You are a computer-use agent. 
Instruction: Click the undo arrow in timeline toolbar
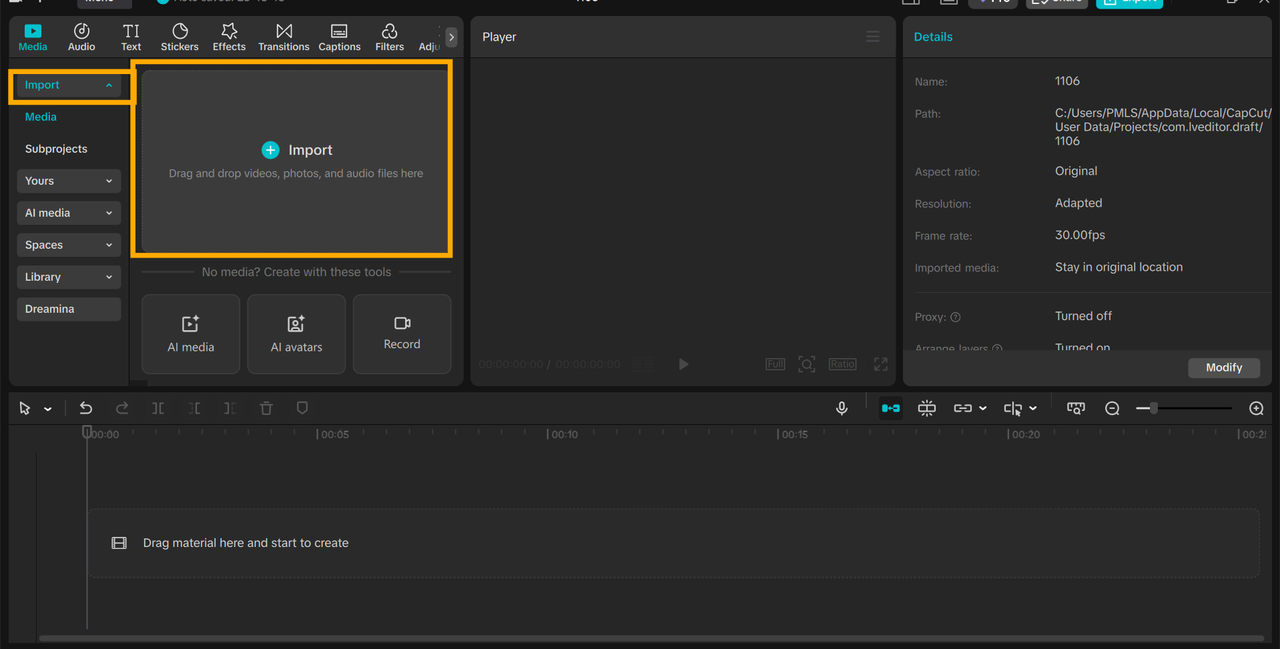coord(86,408)
